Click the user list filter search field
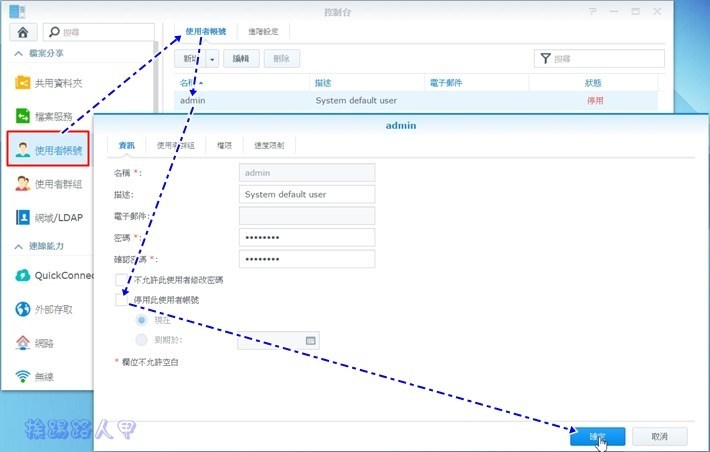This screenshot has width=710, height=452. [x=599, y=59]
